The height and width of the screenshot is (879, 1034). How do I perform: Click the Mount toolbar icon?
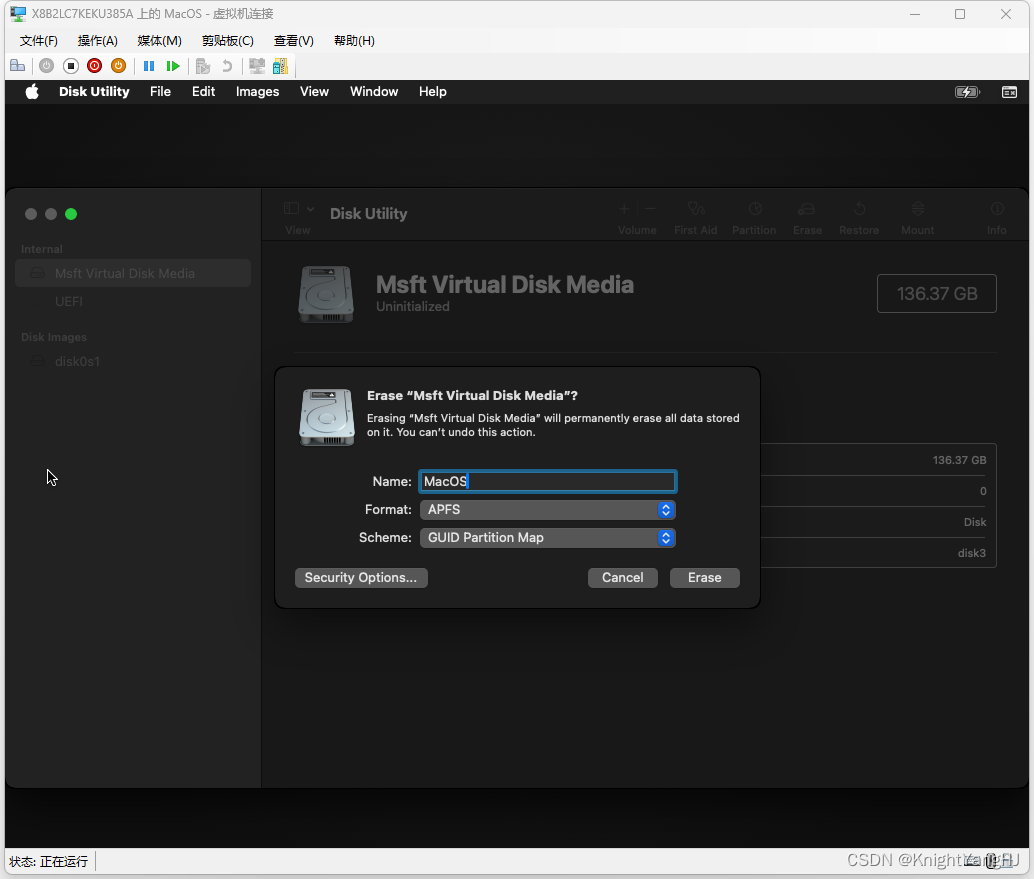[918, 209]
